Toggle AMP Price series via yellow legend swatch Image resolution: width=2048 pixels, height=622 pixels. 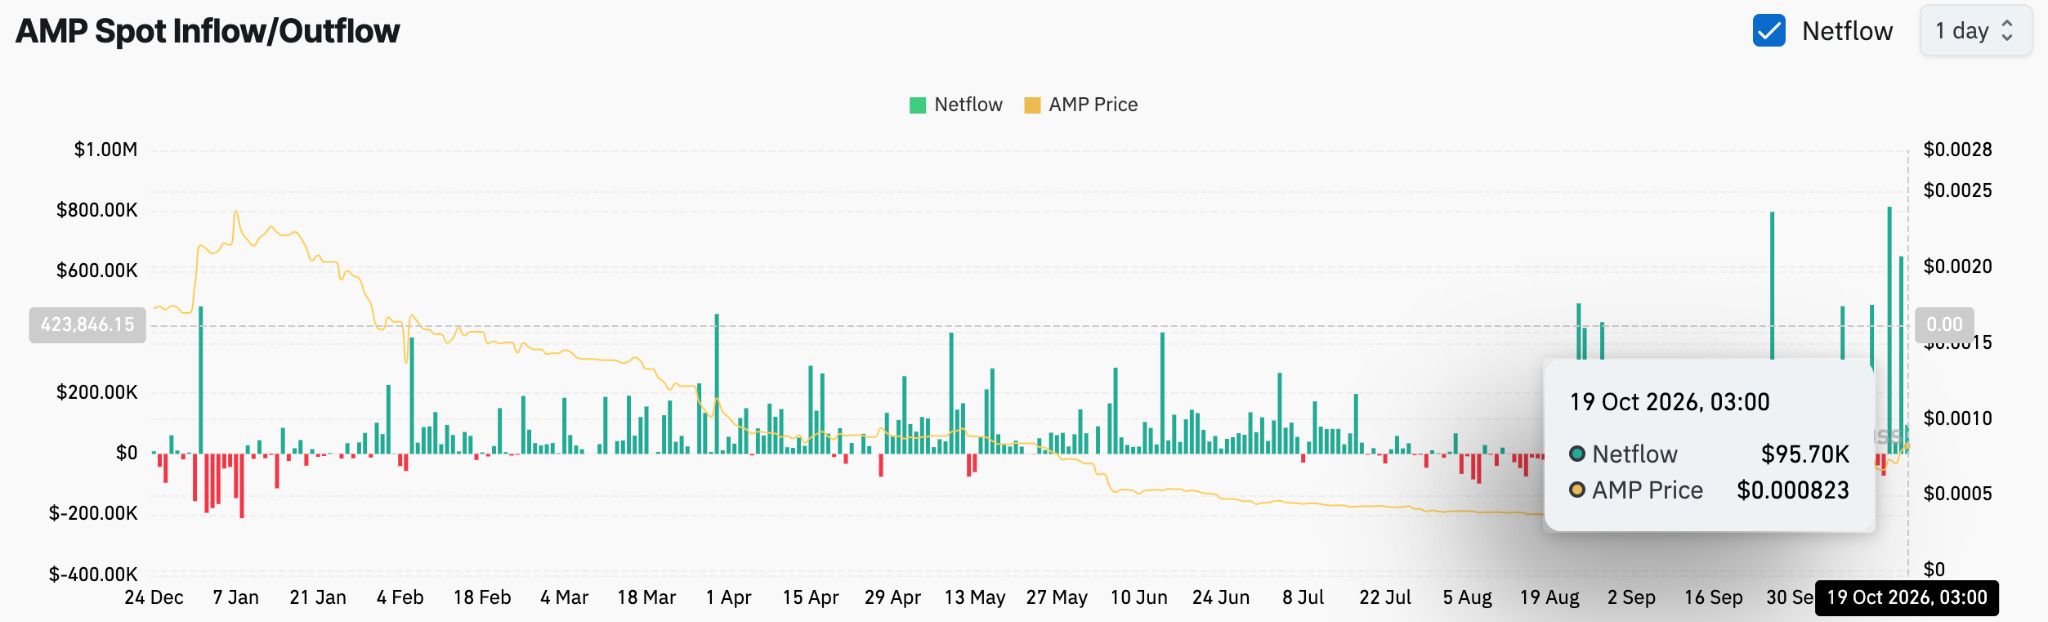tap(1032, 105)
